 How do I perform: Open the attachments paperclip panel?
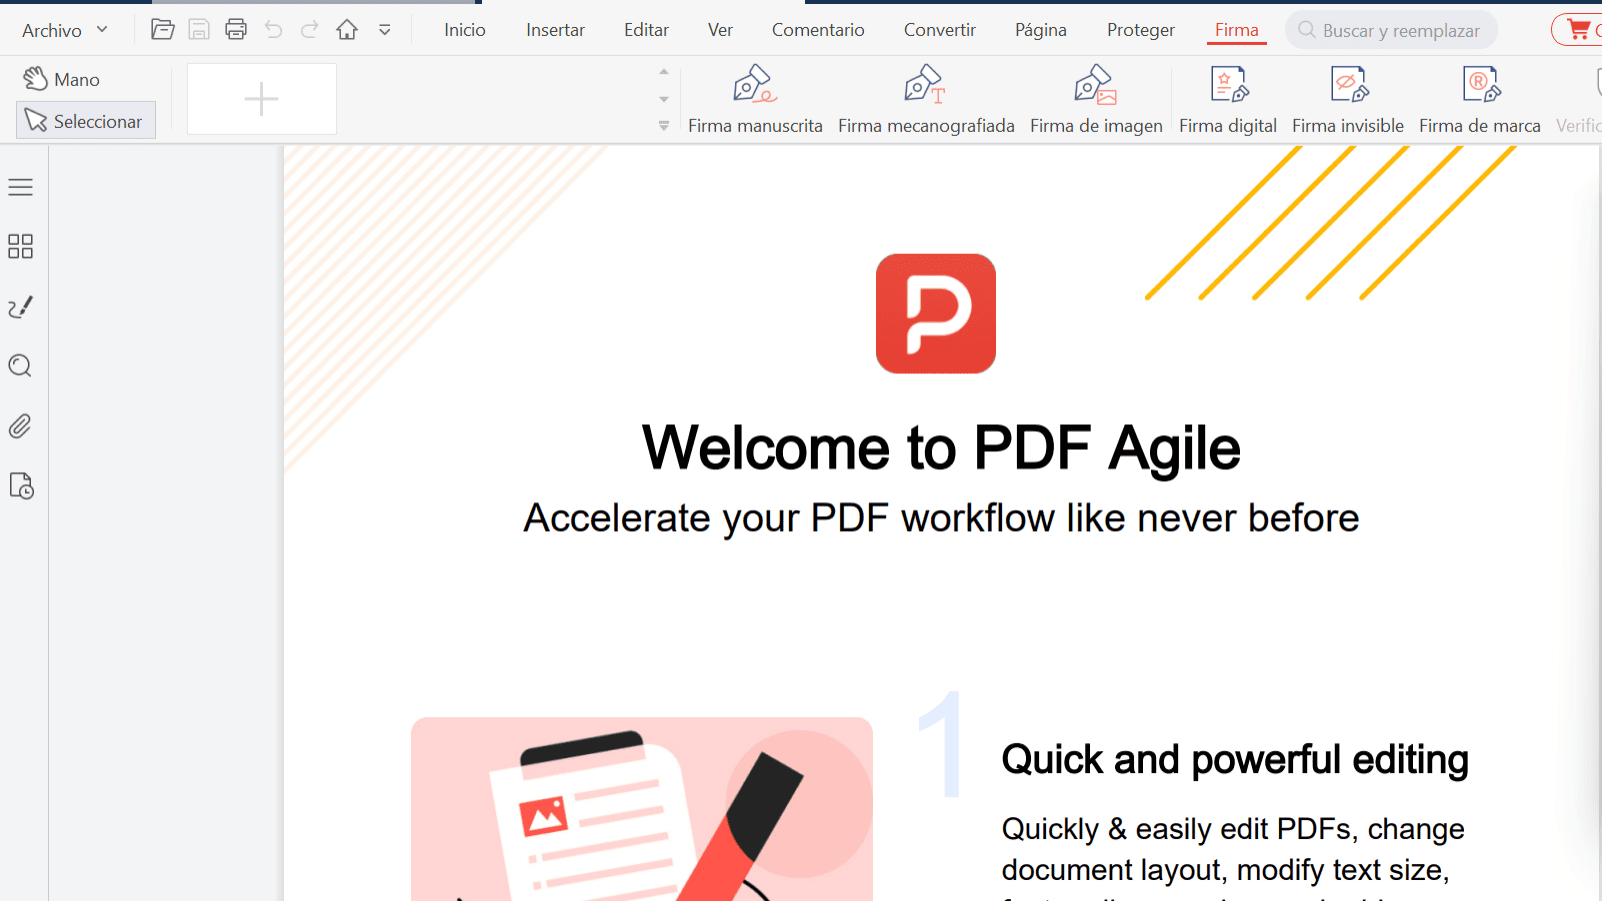pos(21,427)
